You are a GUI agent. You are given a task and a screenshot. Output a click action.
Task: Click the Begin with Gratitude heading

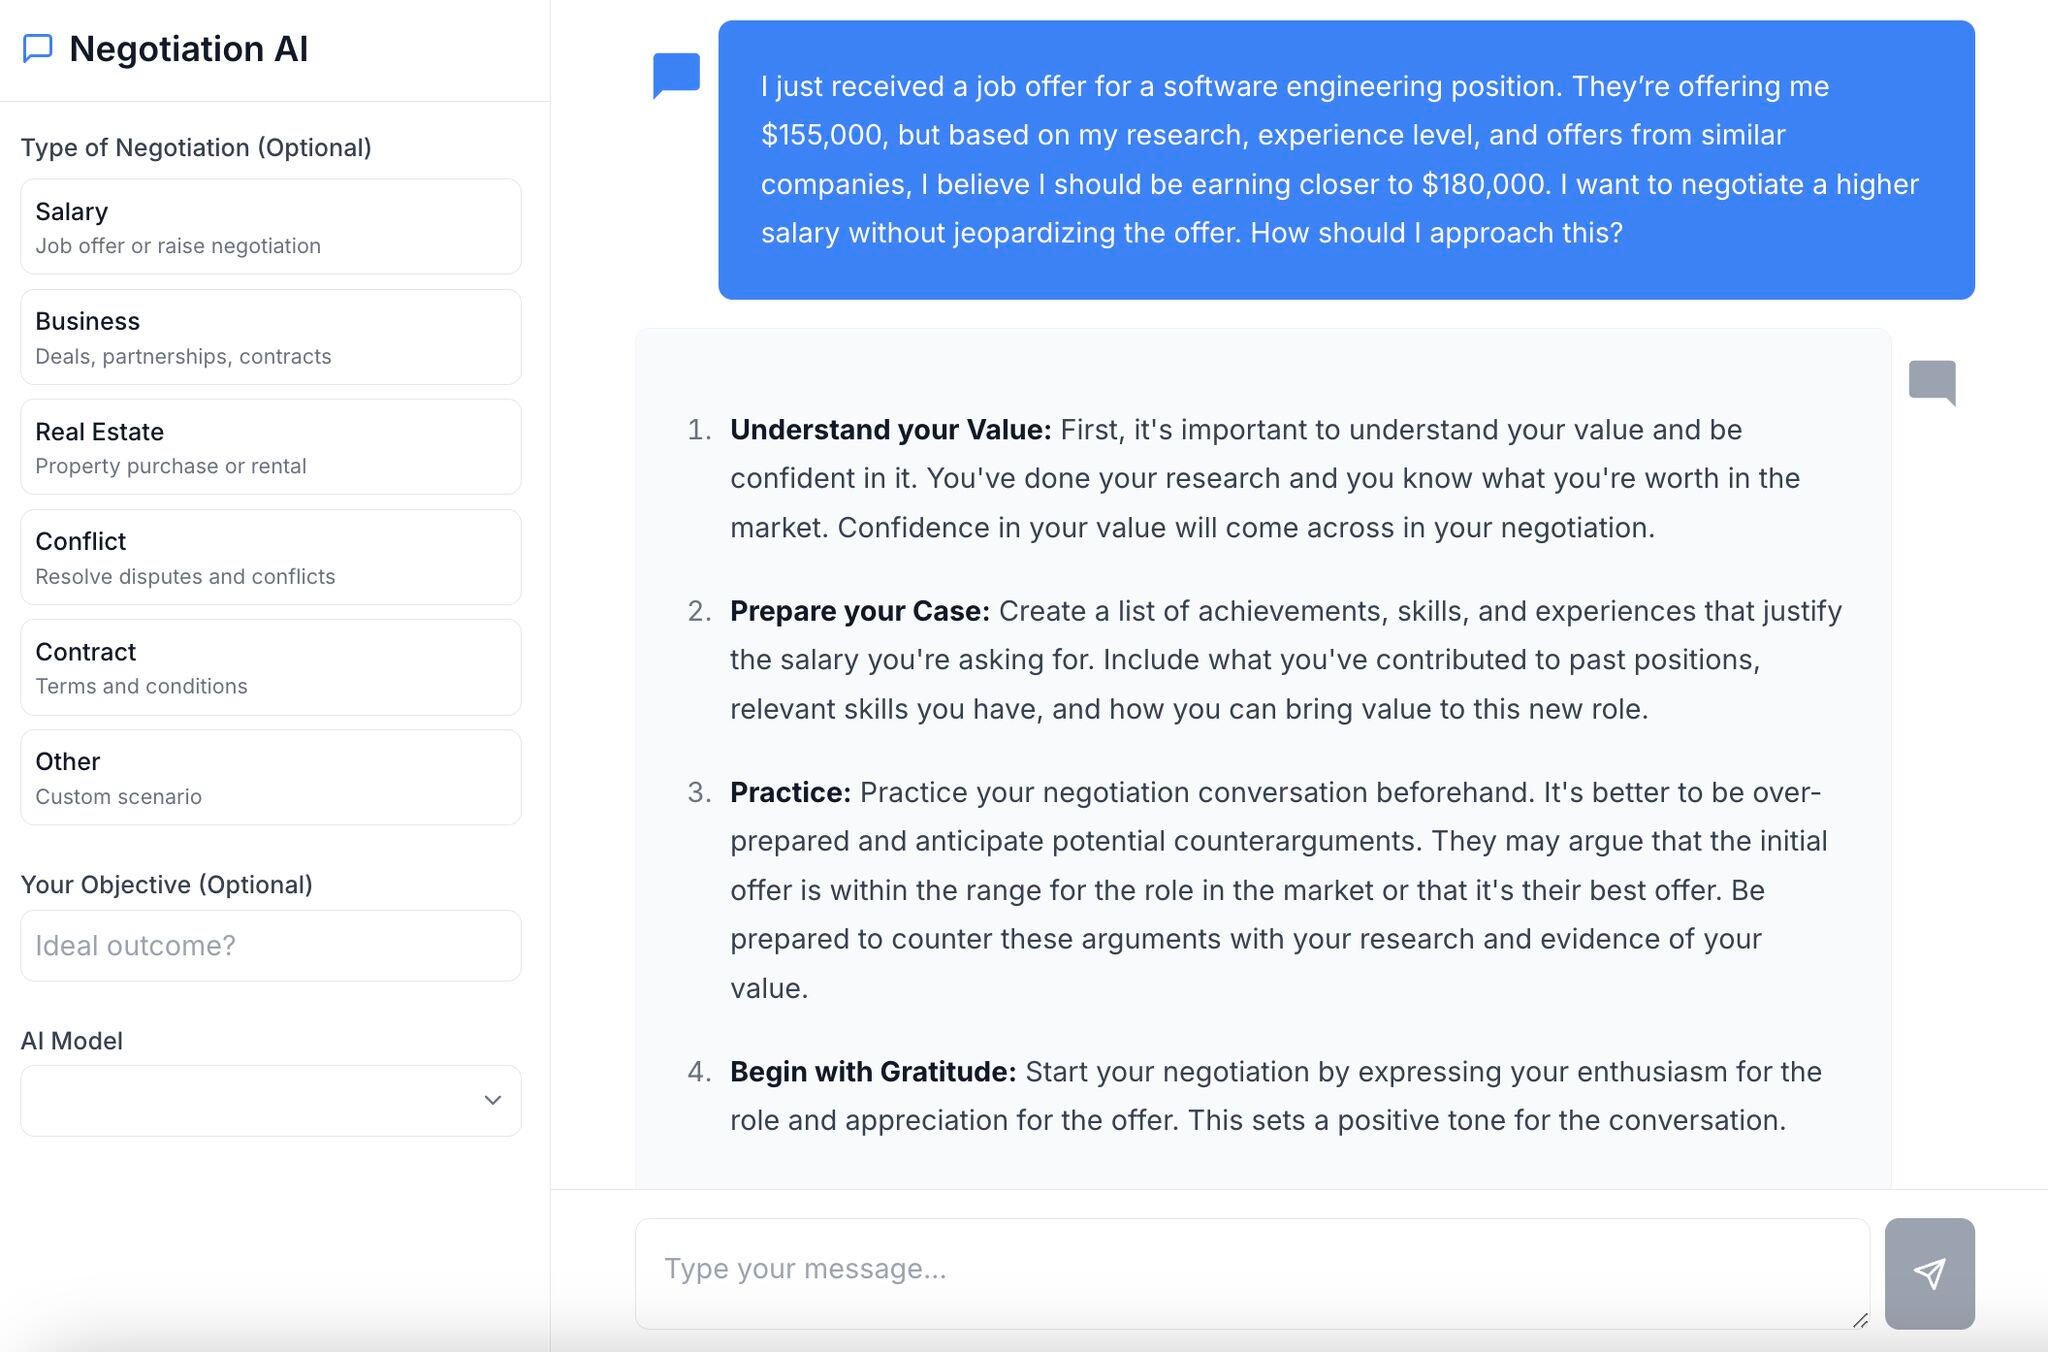coord(872,1072)
